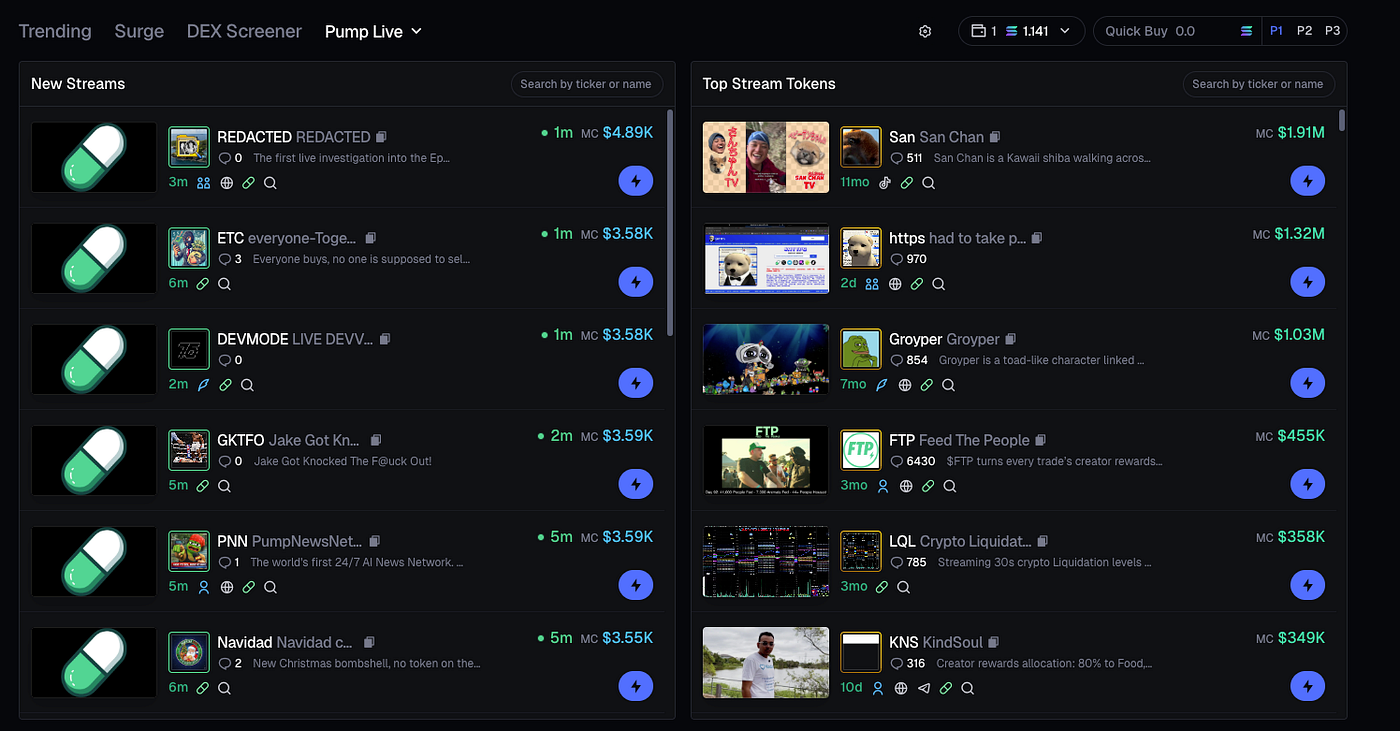Open the San Chan stream thumbnail
This screenshot has width=1400, height=731.
coord(766,157)
